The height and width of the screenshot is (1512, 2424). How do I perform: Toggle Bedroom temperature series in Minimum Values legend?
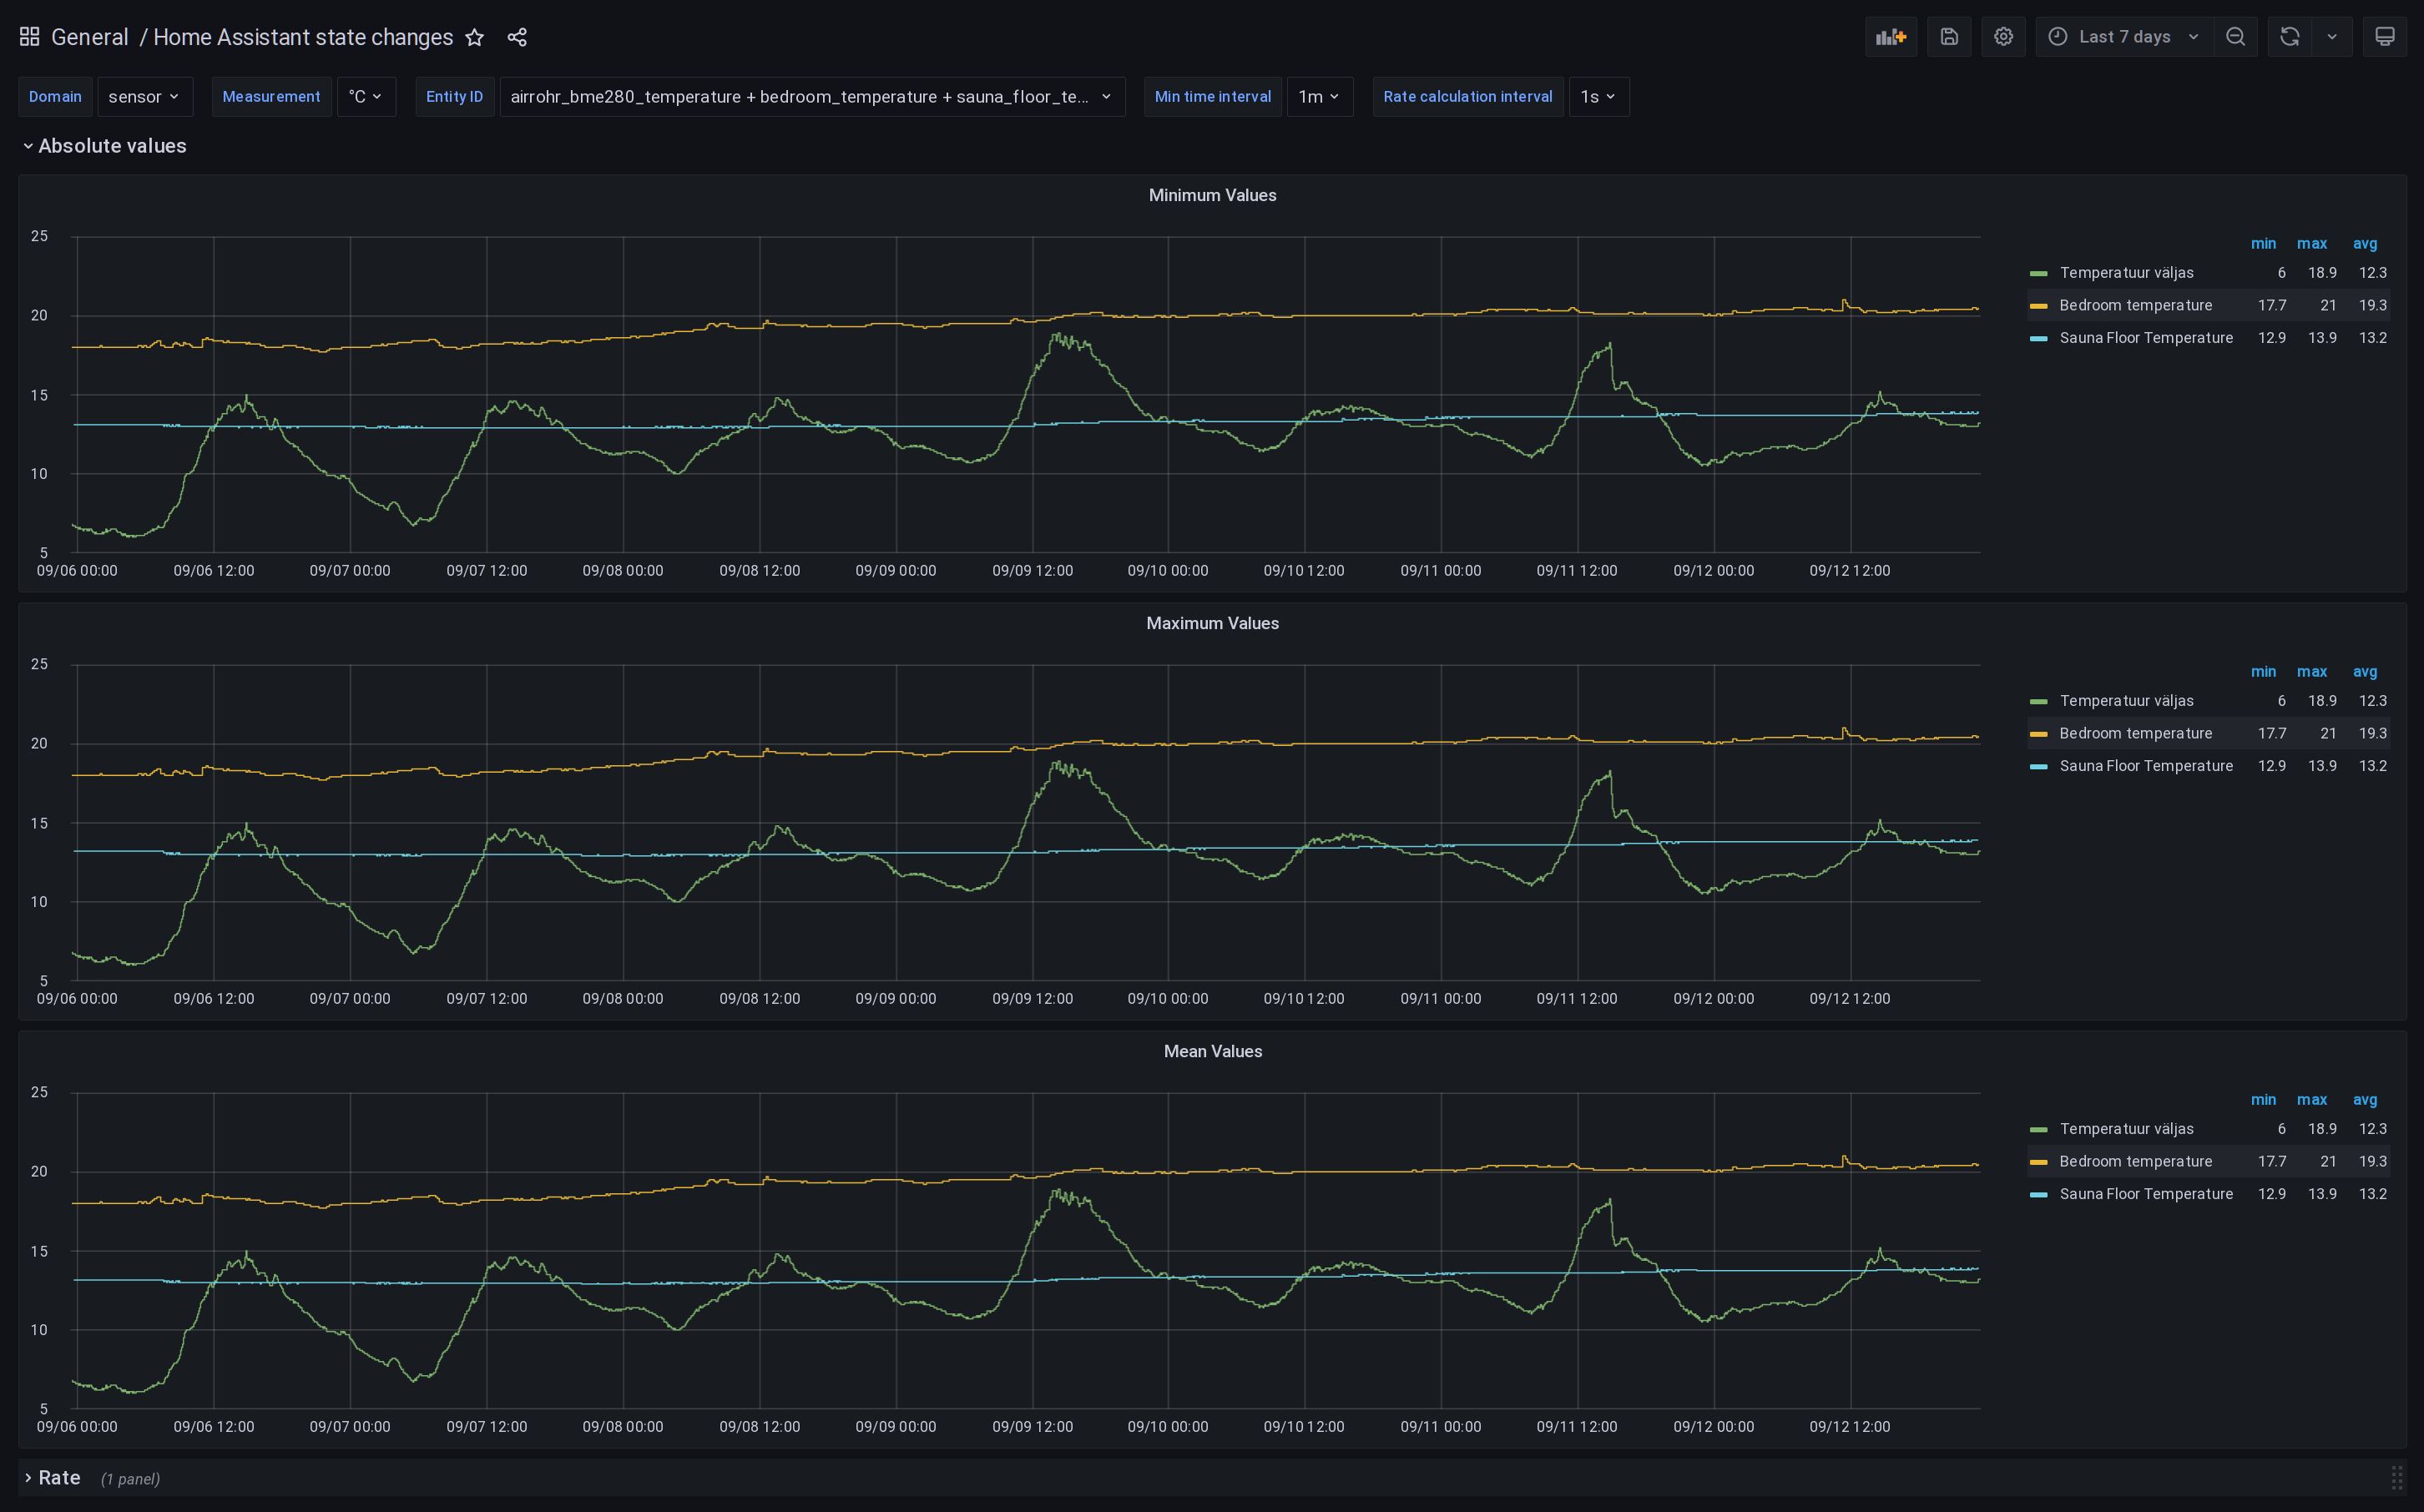pos(2135,305)
